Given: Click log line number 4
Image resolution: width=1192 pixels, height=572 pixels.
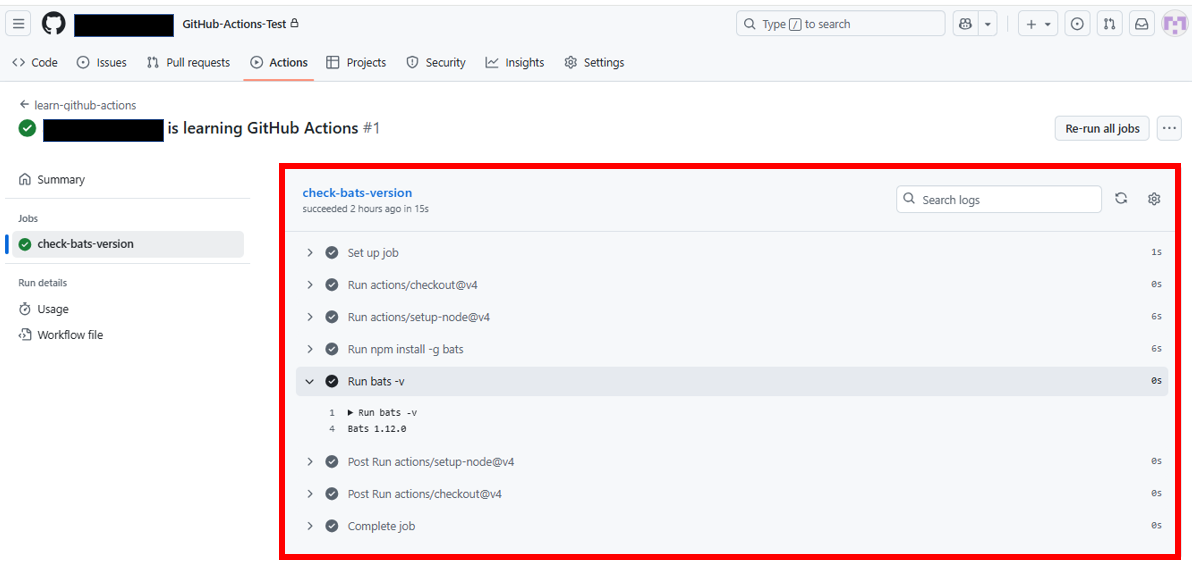Looking at the screenshot, I should coord(332,428).
